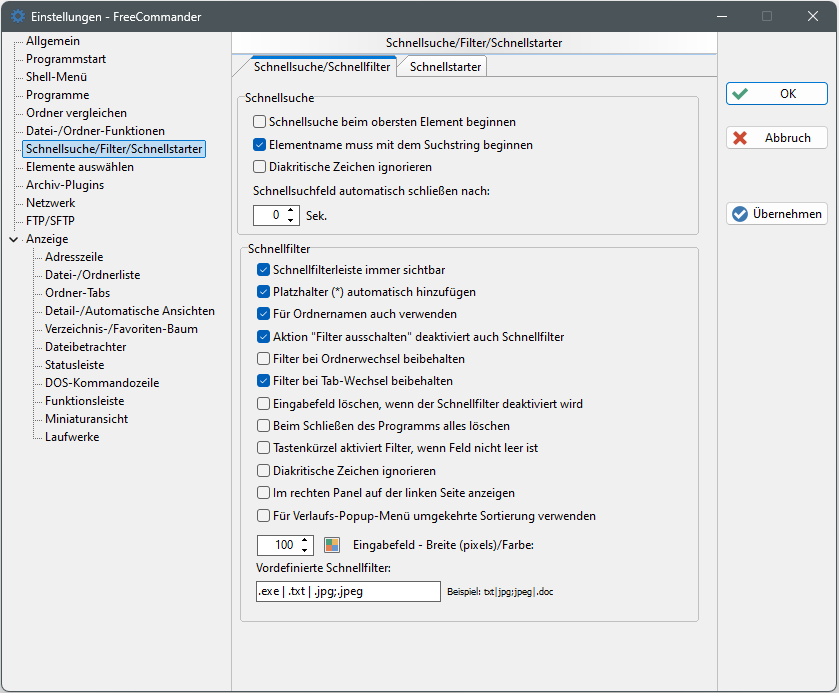Select Schnellsuche/Filter/Schnellstarter tree item
Image resolution: width=839 pixels, height=693 pixels.
(x=114, y=149)
